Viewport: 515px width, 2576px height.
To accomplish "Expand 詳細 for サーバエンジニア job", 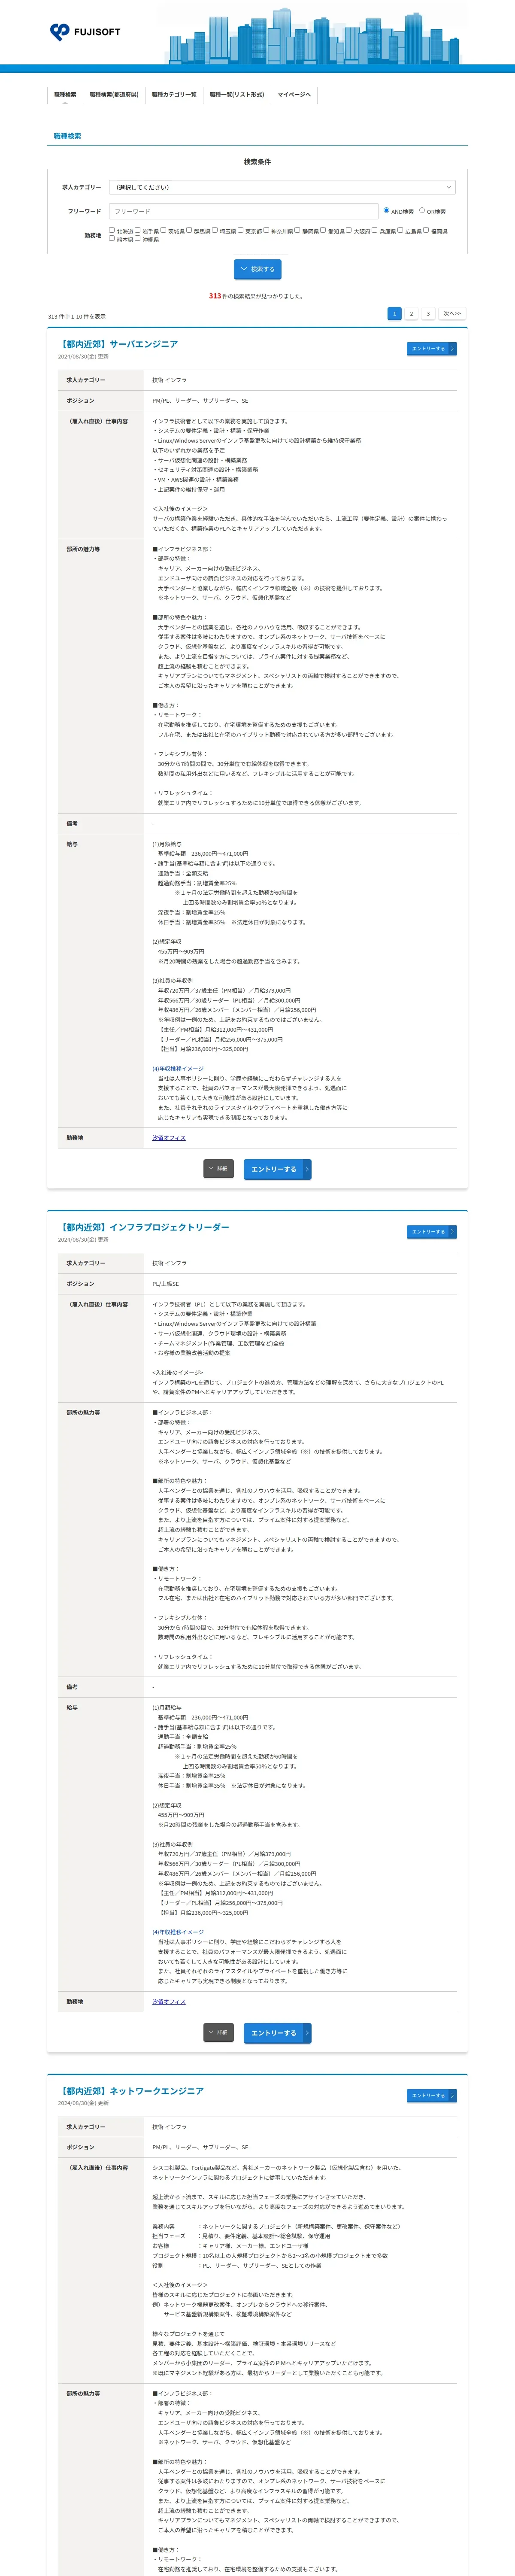I will tap(218, 1168).
